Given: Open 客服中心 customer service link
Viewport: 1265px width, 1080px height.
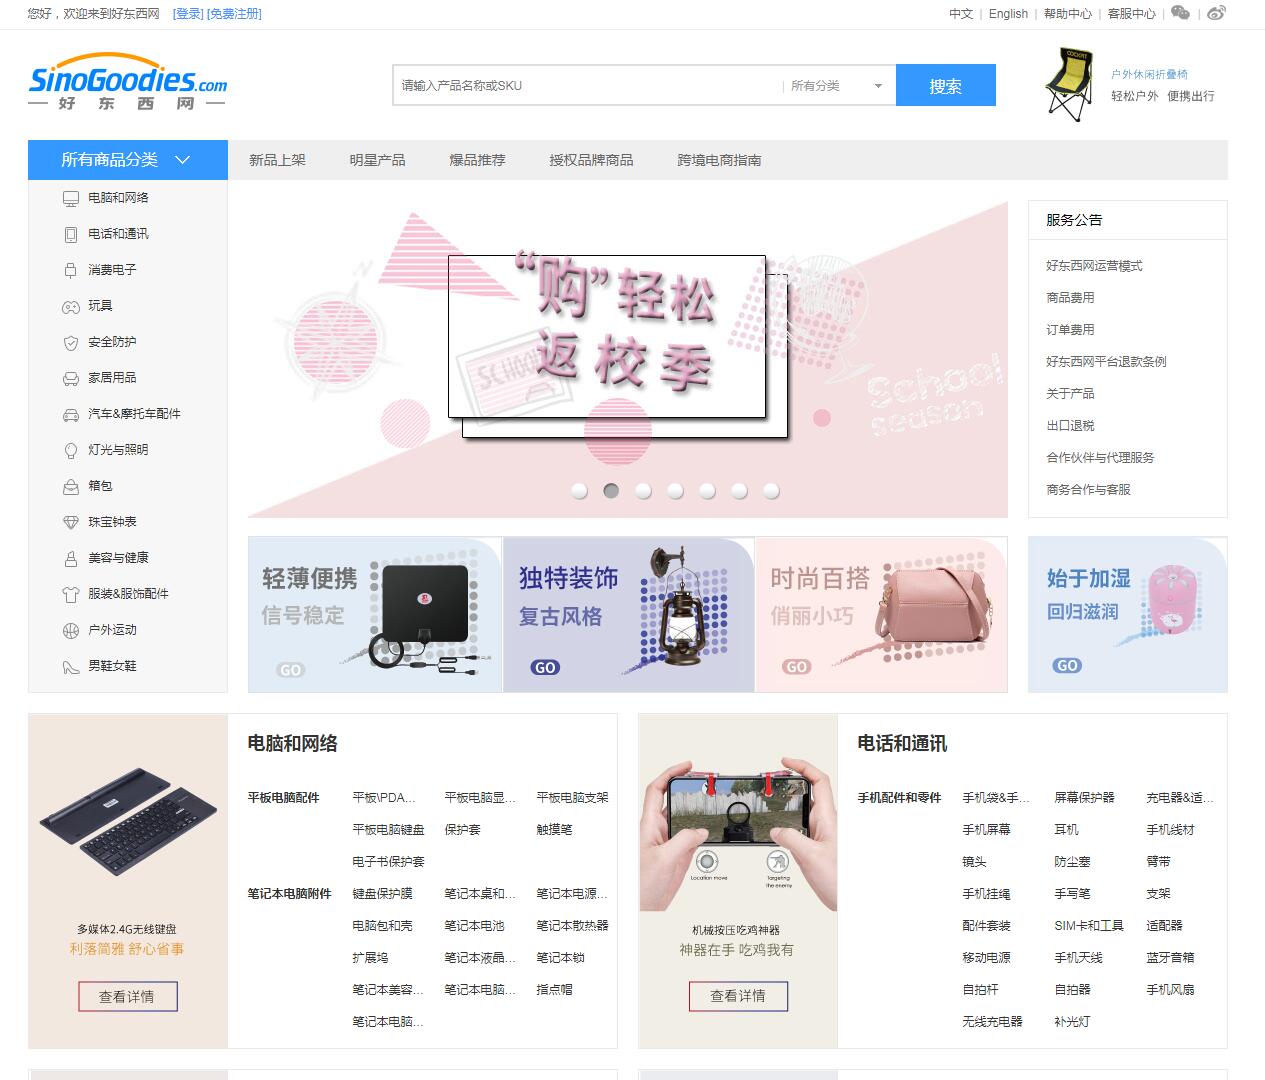Looking at the screenshot, I should (x=1132, y=14).
